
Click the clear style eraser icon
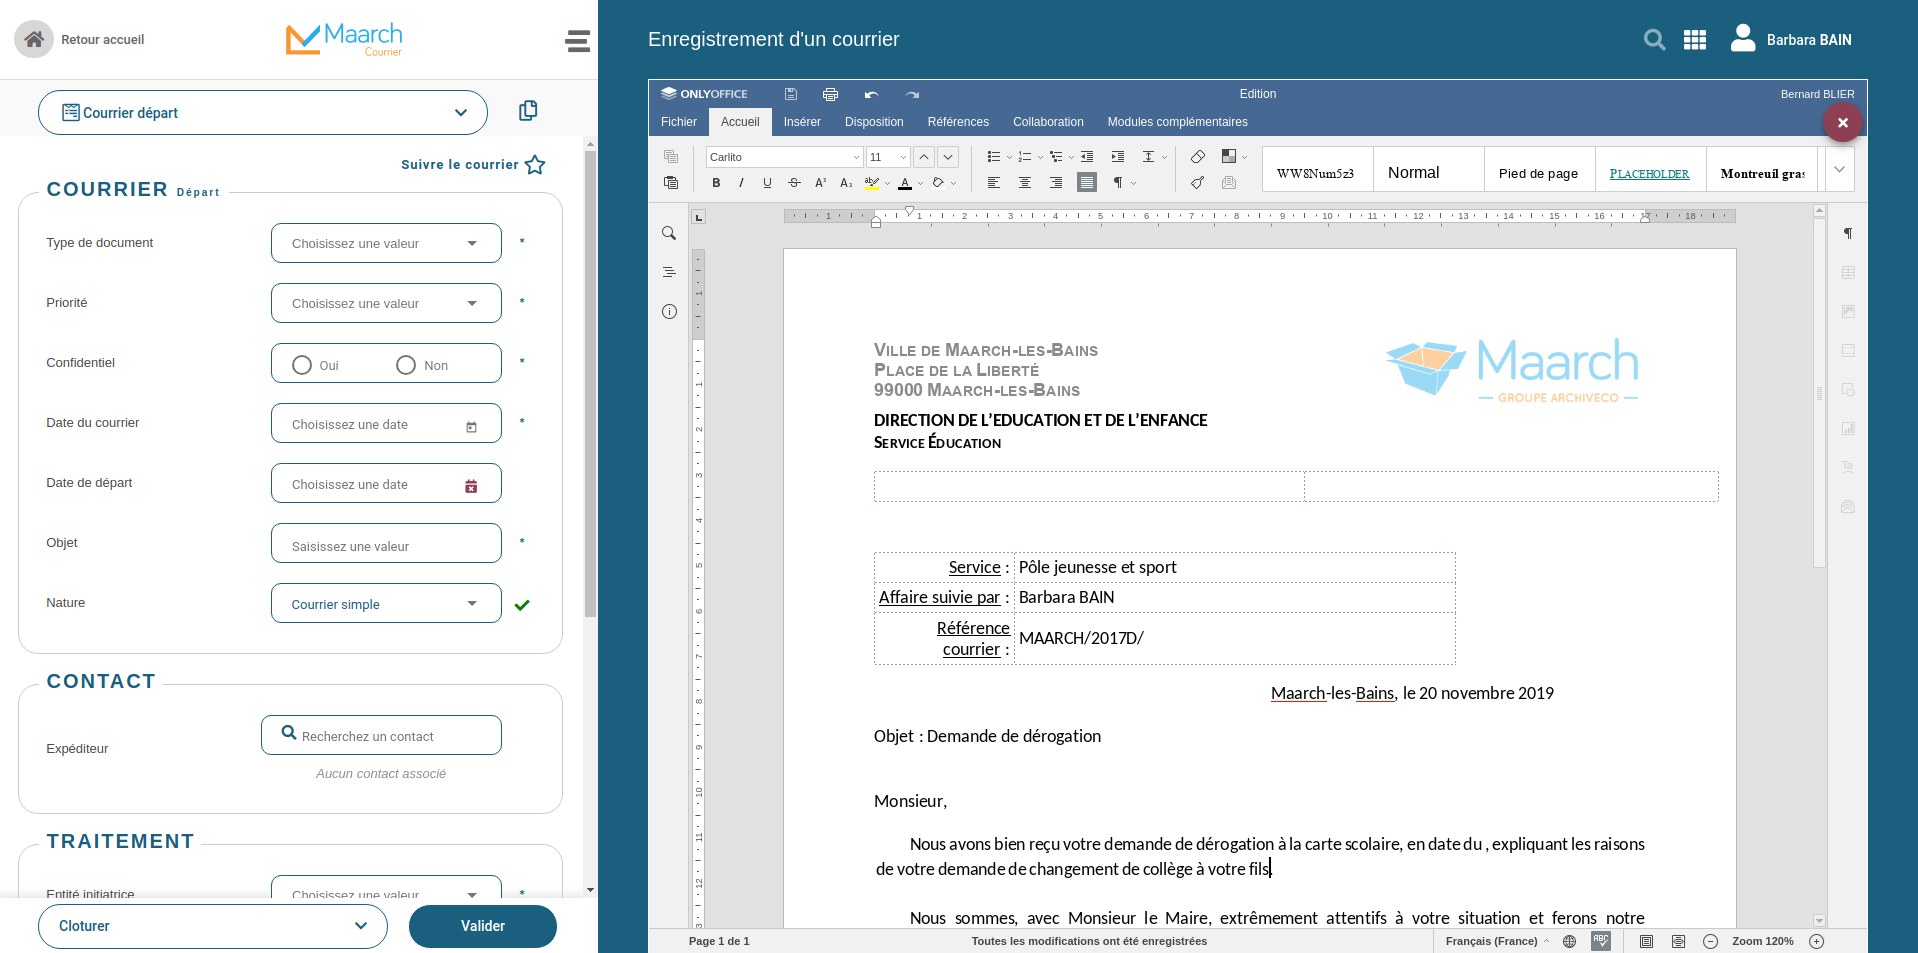click(1197, 157)
